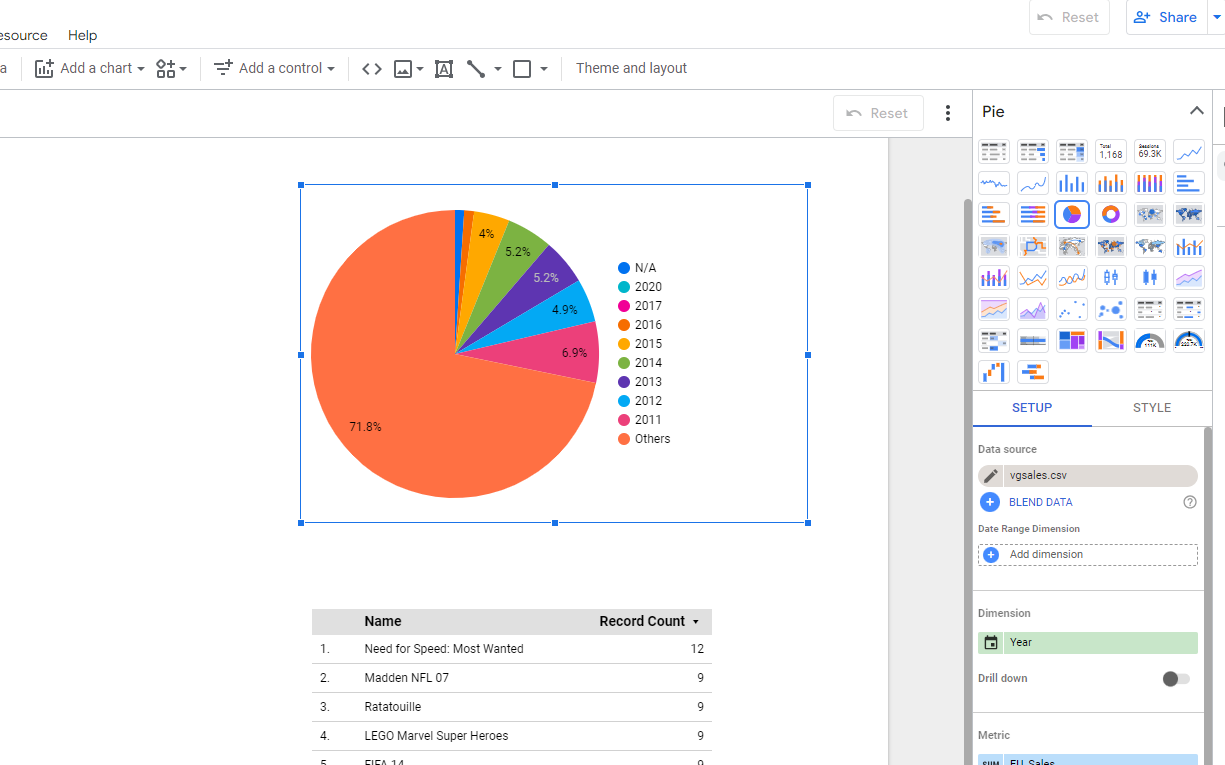Screen dimensions: 1225x765
Task: Open the chart's three-dot more options menu
Action: click(948, 113)
